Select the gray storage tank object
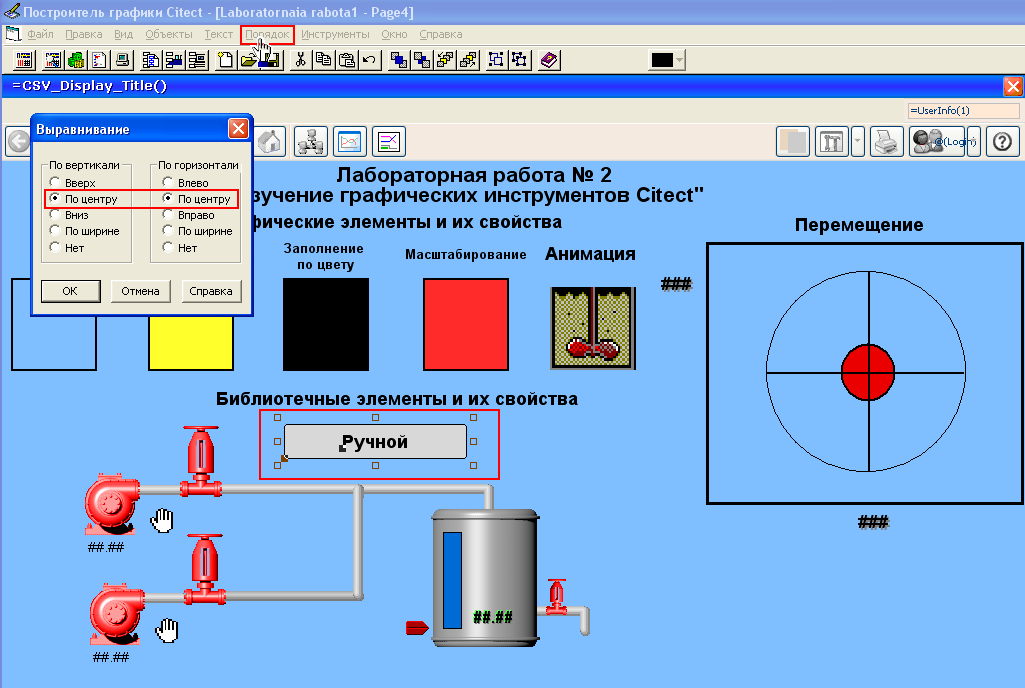 (x=485, y=578)
